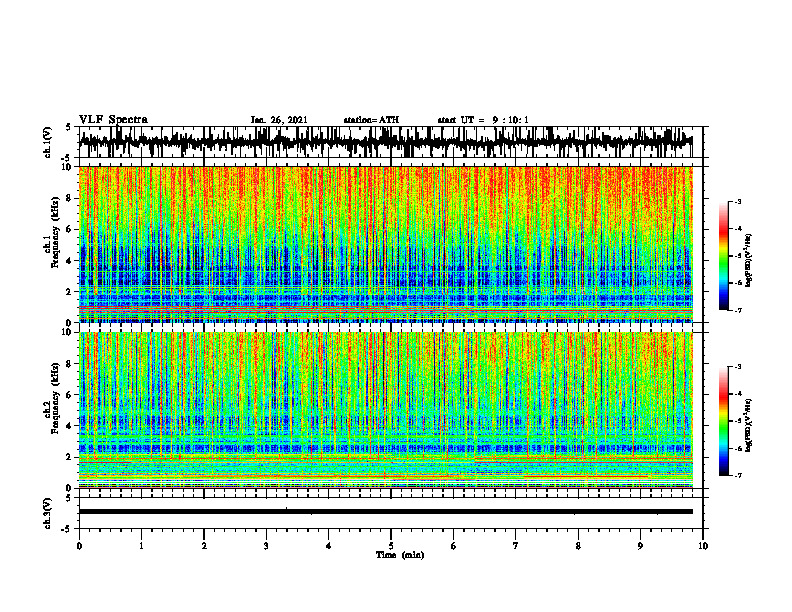This screenshot has height=612, width=792.
Task: Click inside the ch.2 spectrogram panel
Action: (x=386, y=410)
